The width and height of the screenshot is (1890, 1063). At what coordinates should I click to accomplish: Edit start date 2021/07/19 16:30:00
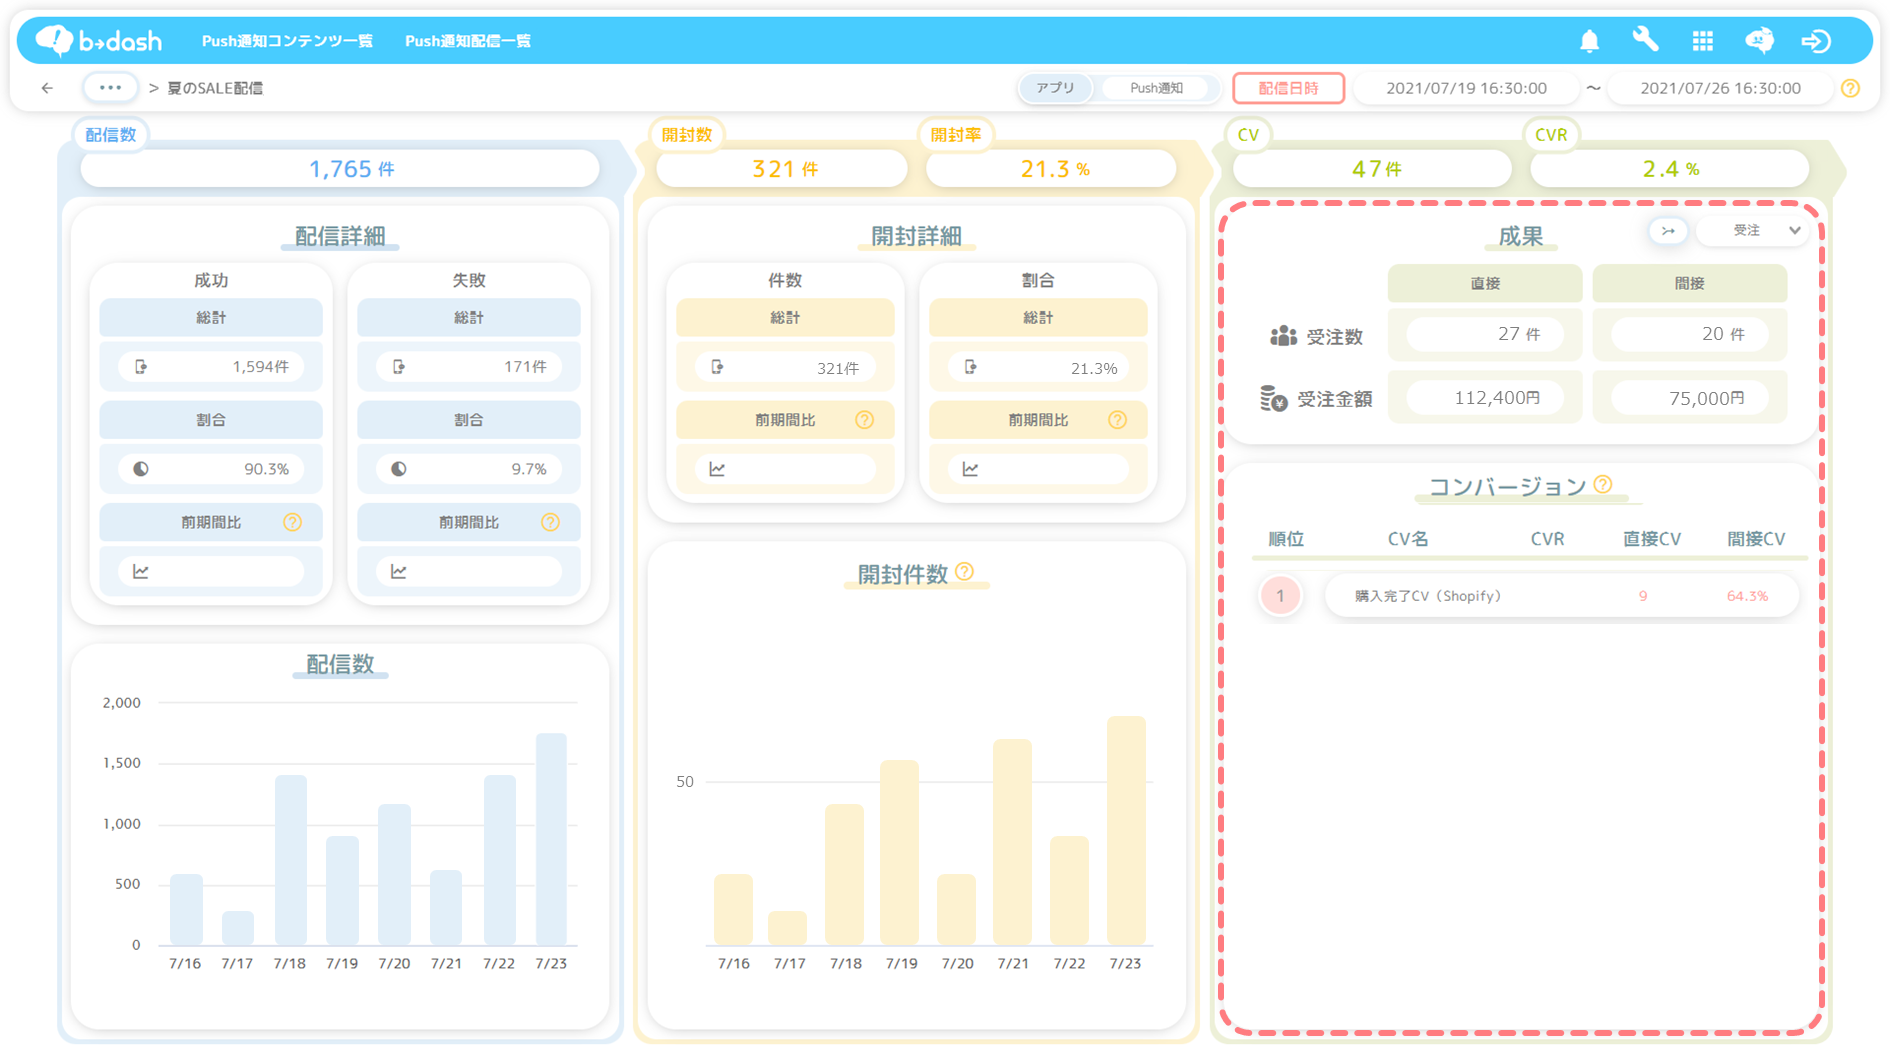pyautogui.click(x=1466, y=88)
